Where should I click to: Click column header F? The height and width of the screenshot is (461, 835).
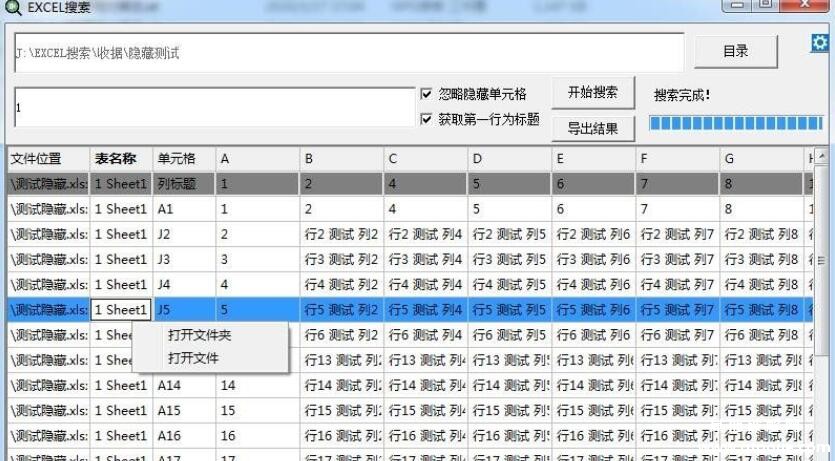point(678,159)
